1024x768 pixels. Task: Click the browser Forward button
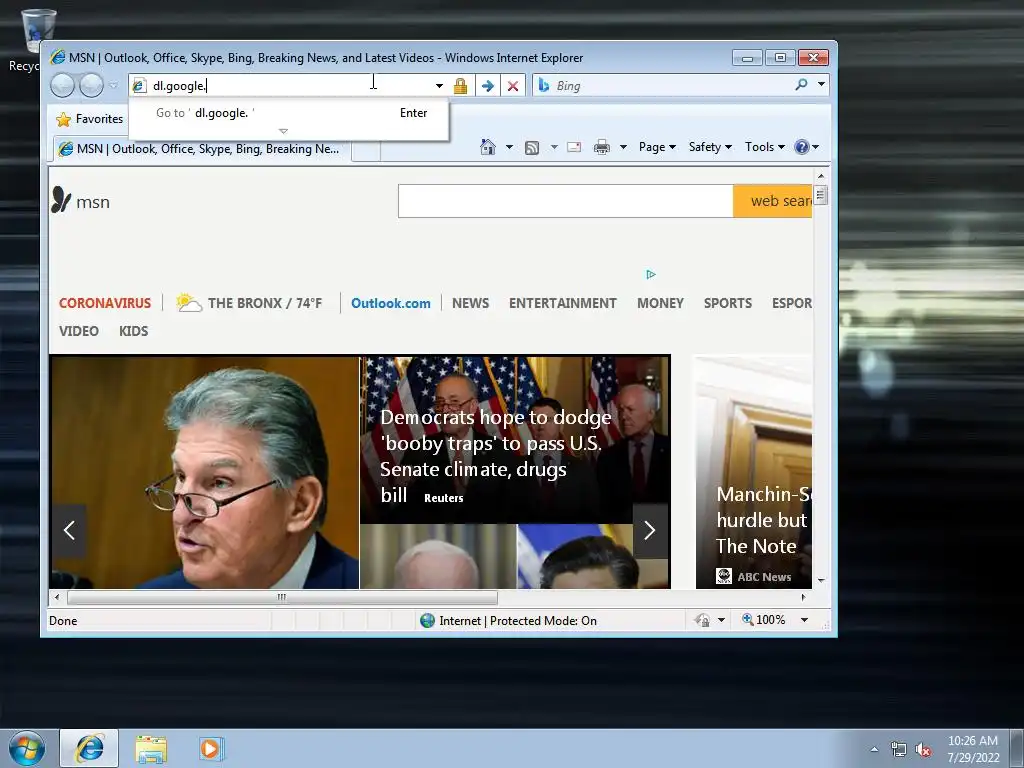pyautogui.click(x=91, y=86)
